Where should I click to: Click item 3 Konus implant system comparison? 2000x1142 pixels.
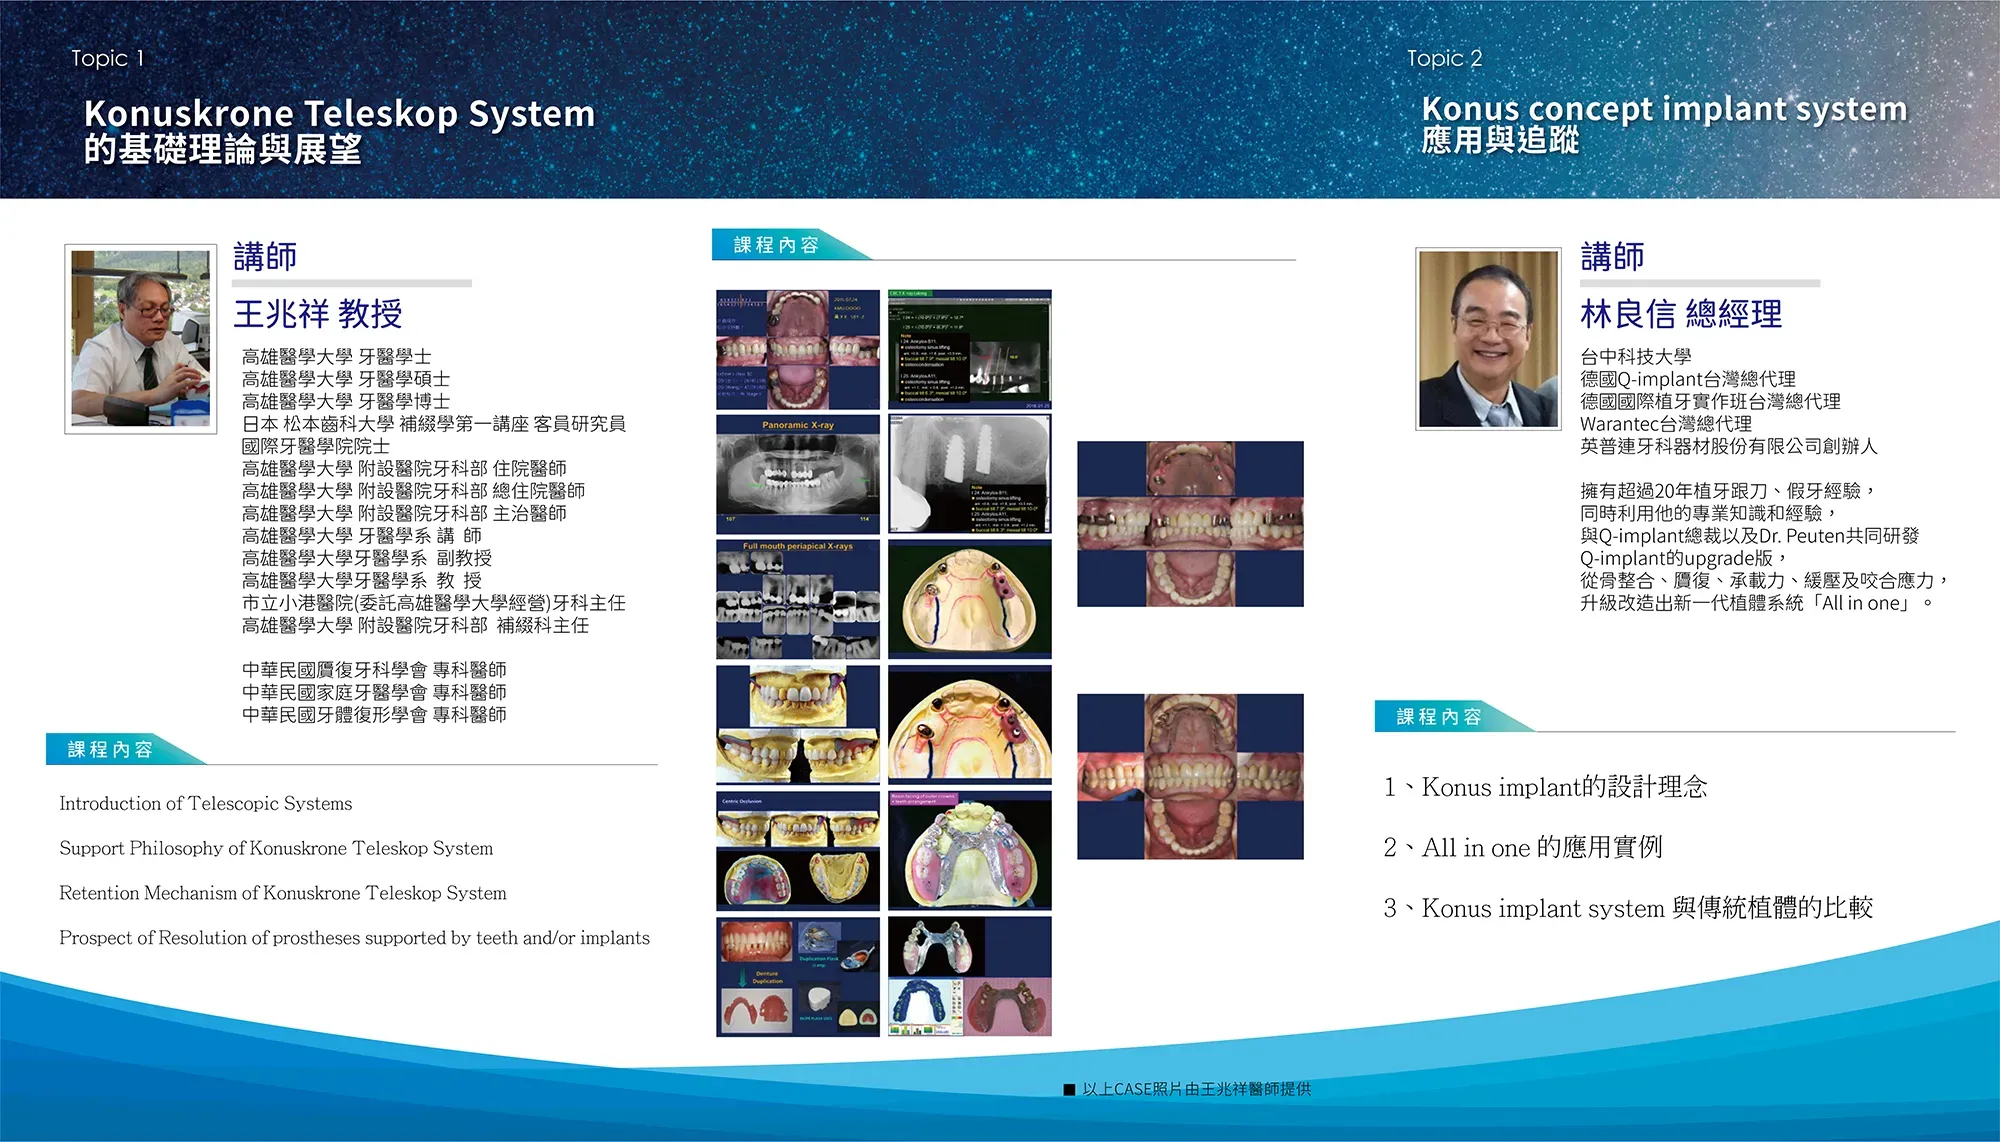(x=1628, y=908)
